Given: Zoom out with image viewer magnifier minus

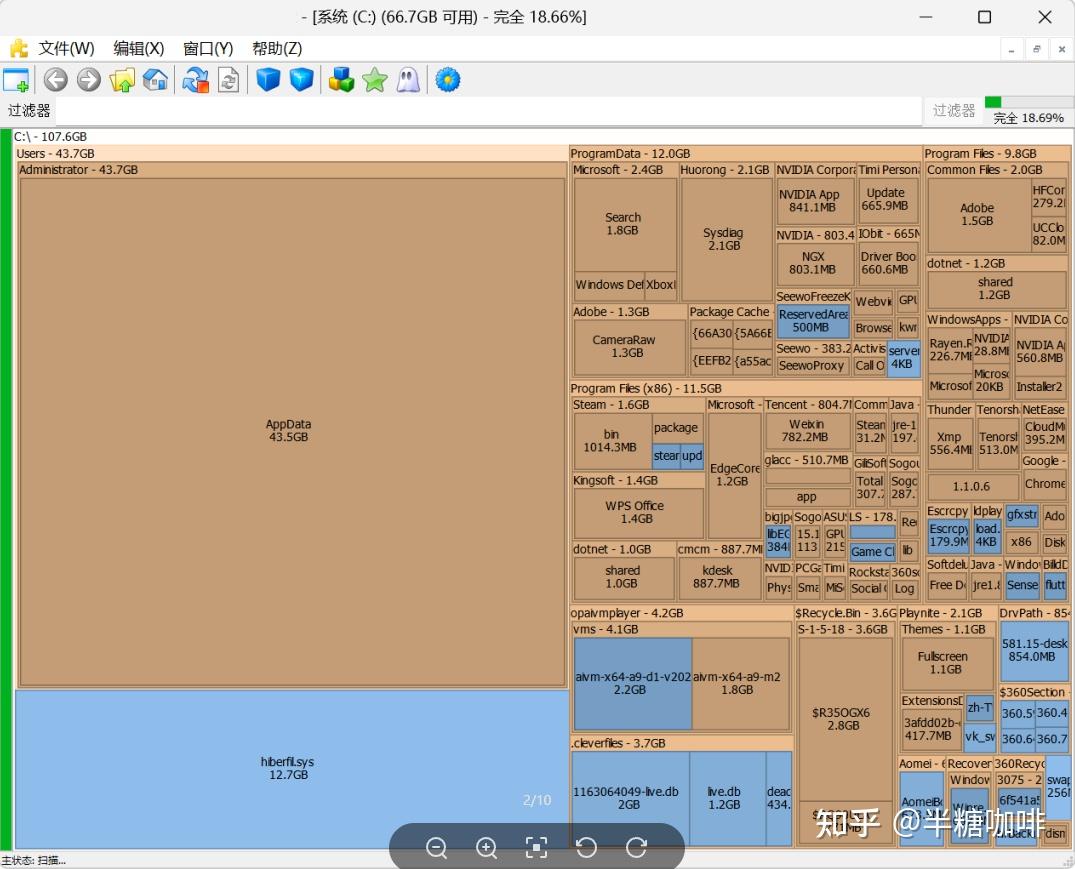Looking at the screenshot, I should click(437, 848).
